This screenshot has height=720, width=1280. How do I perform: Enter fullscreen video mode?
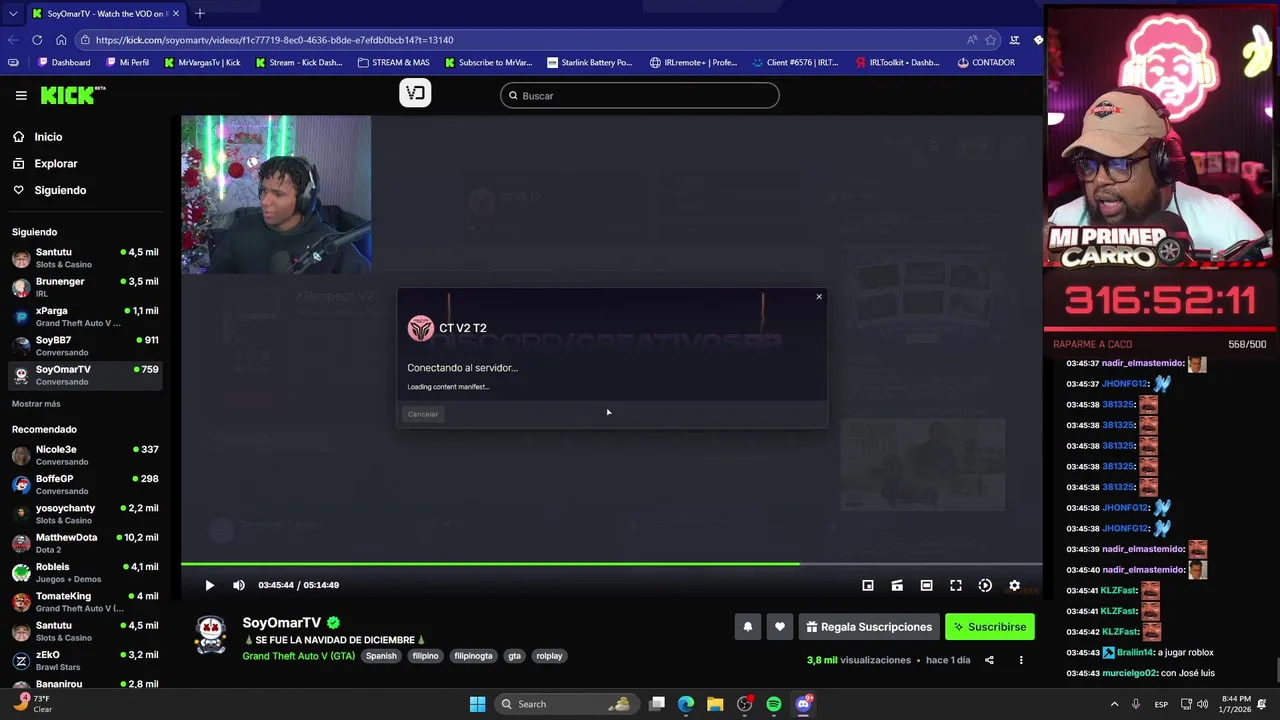956,585
